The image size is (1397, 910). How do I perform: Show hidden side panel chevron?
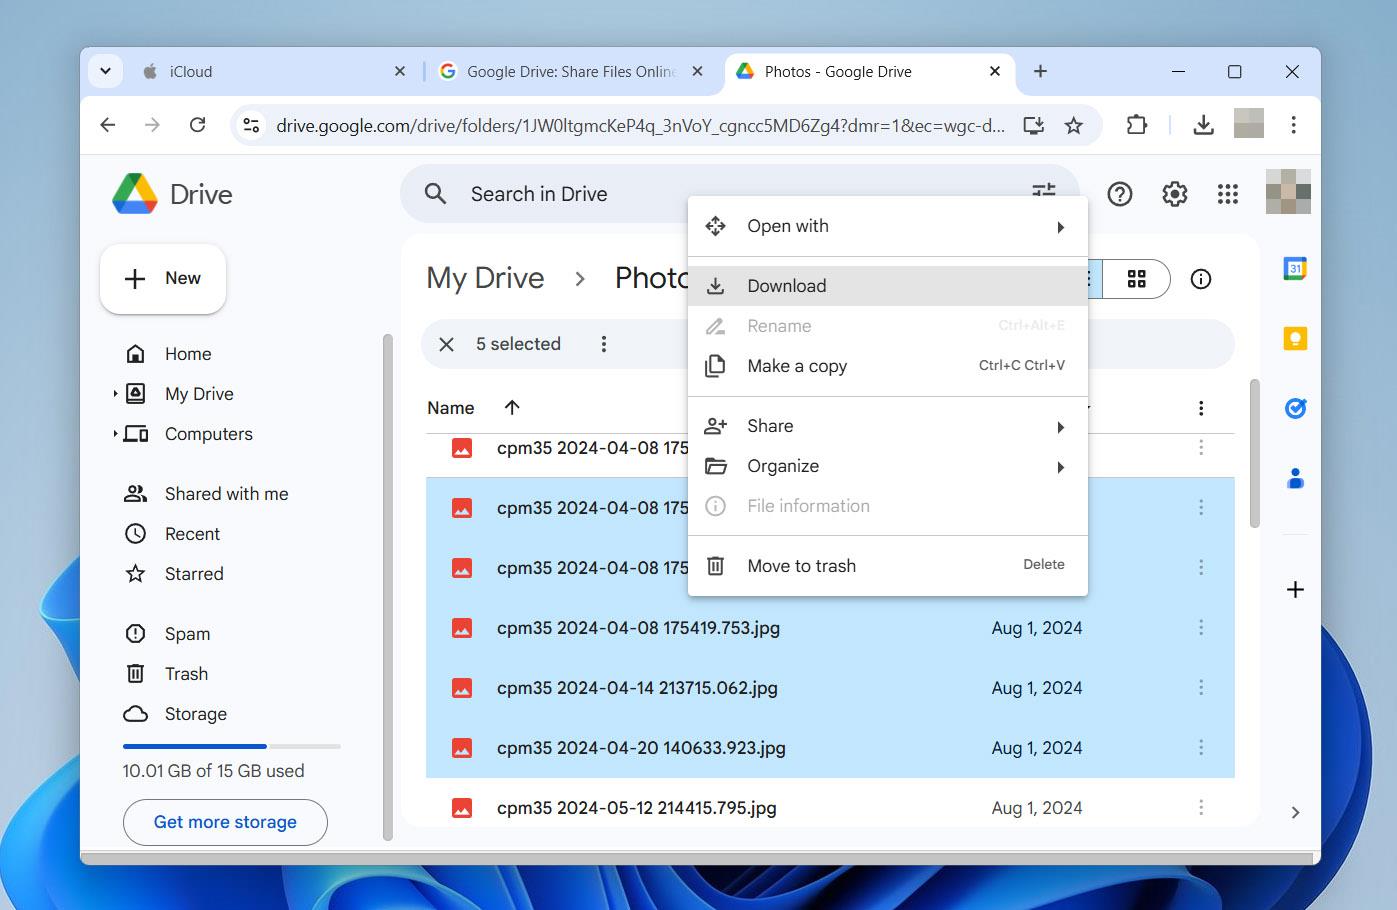(x=1295, y=812)
